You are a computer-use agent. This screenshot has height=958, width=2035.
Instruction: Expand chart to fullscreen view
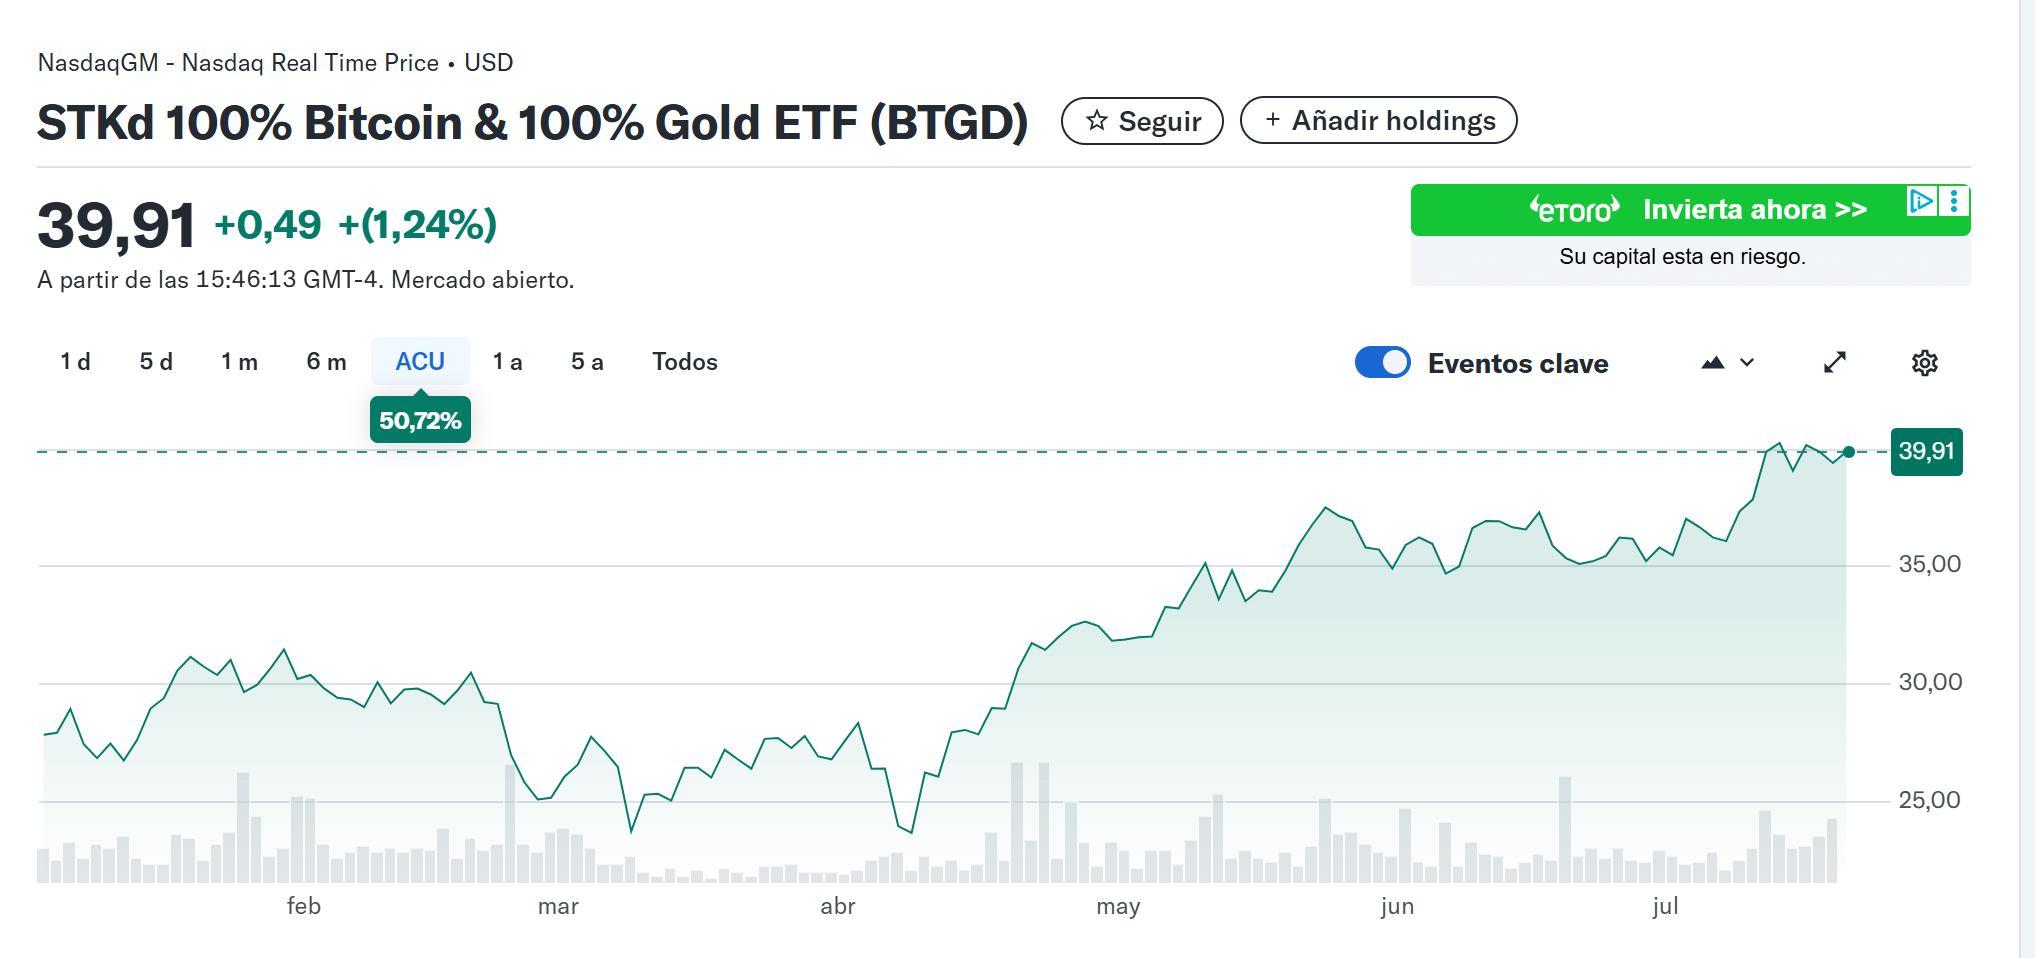click(x=1834, y=363)
